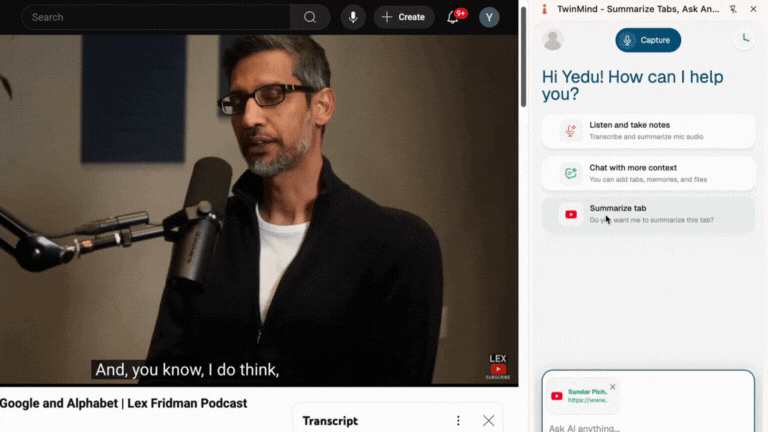Click the microphone icon beside Listen and take notes
Image resolution: width=768 pixels, height=432 pixels.
click(x=570, y=131)
